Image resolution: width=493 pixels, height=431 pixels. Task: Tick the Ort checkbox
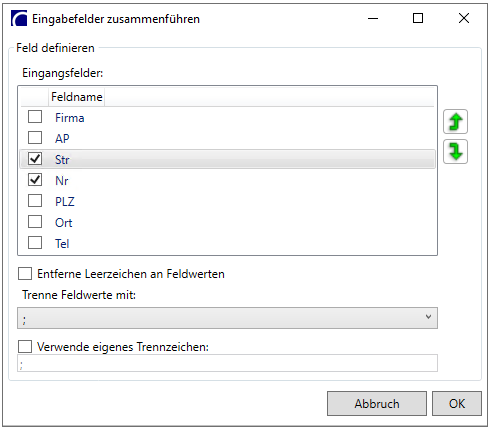(35, 222)
